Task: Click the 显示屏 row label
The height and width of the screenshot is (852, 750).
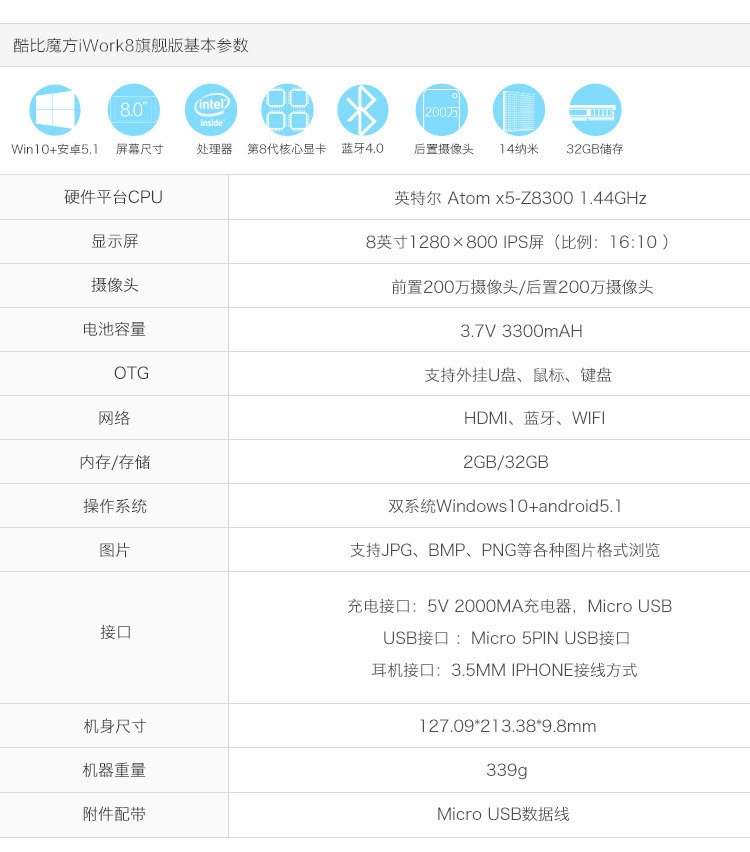Action: click(115, 241)
